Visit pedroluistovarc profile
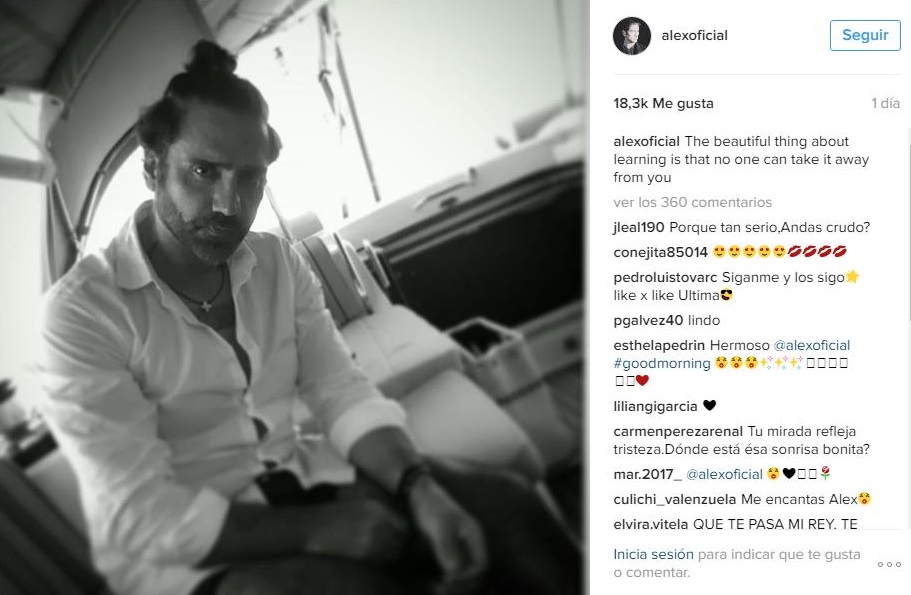 [665, 277]
